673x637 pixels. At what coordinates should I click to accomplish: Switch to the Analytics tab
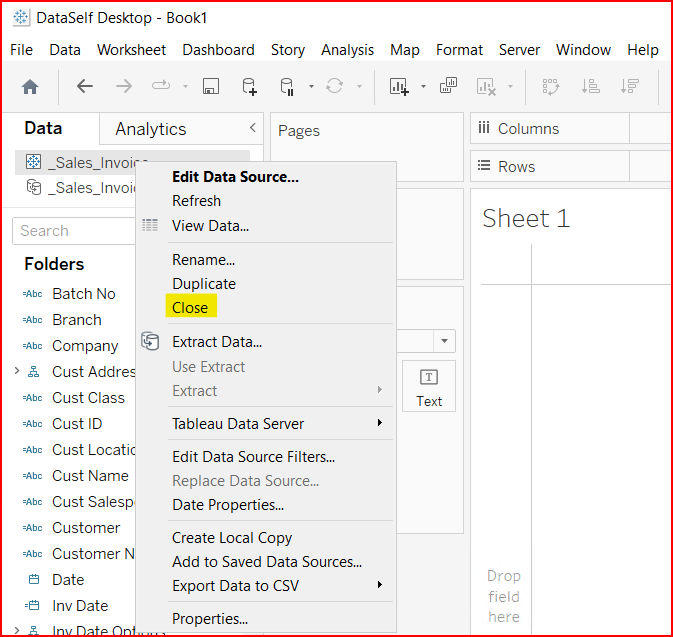point(150,129)
